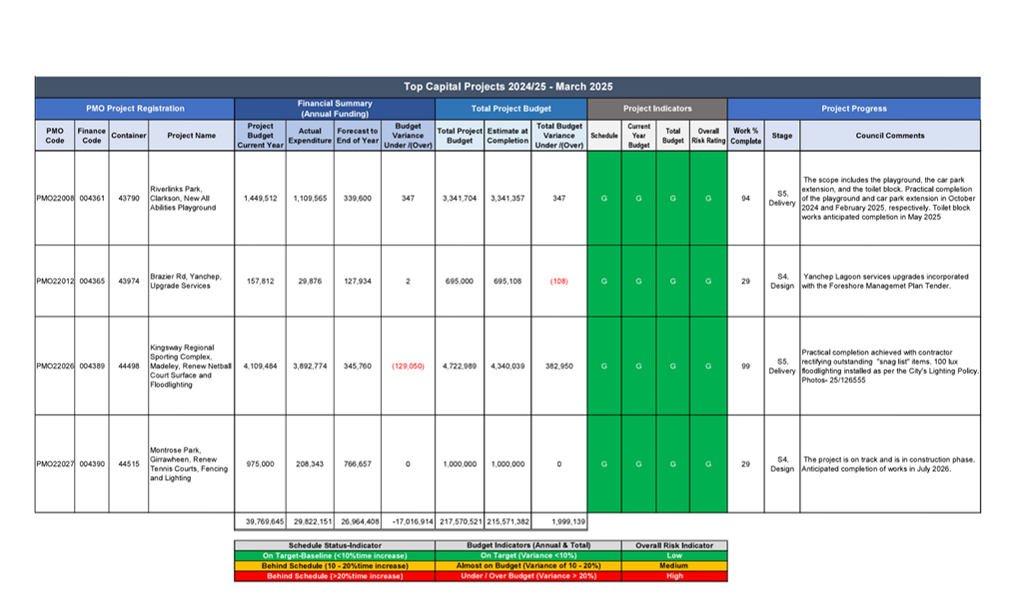Select the 'PMO Code' column header
Screen dimensions: 1014x601
[x=55, y=136]
